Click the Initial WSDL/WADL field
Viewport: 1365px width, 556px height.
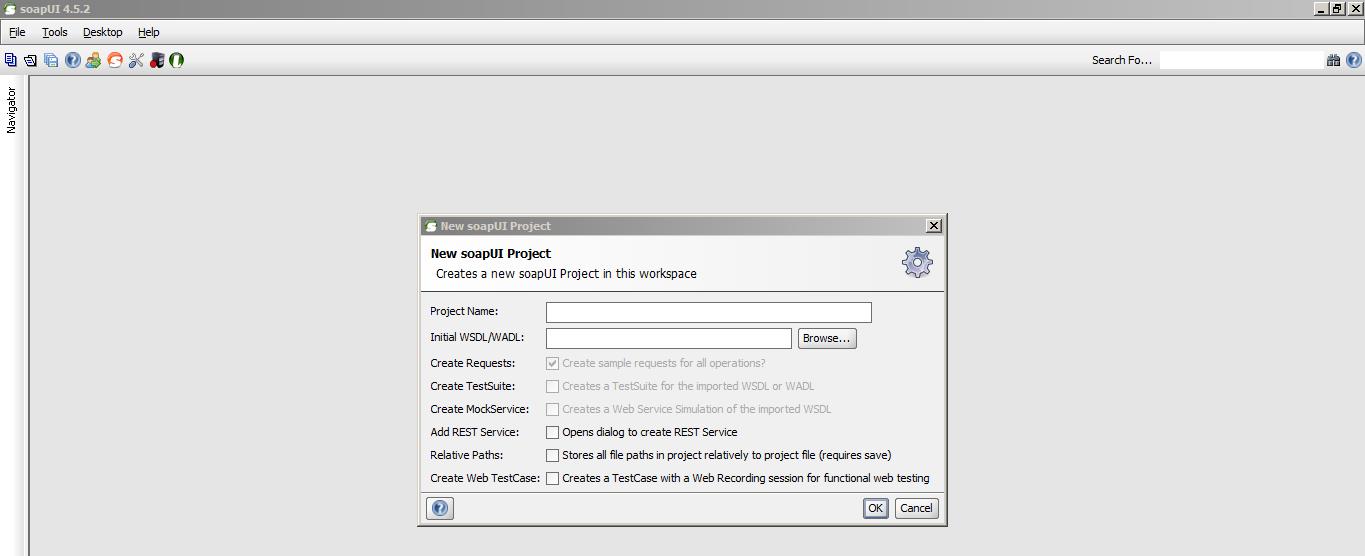[x=669, y=338]
